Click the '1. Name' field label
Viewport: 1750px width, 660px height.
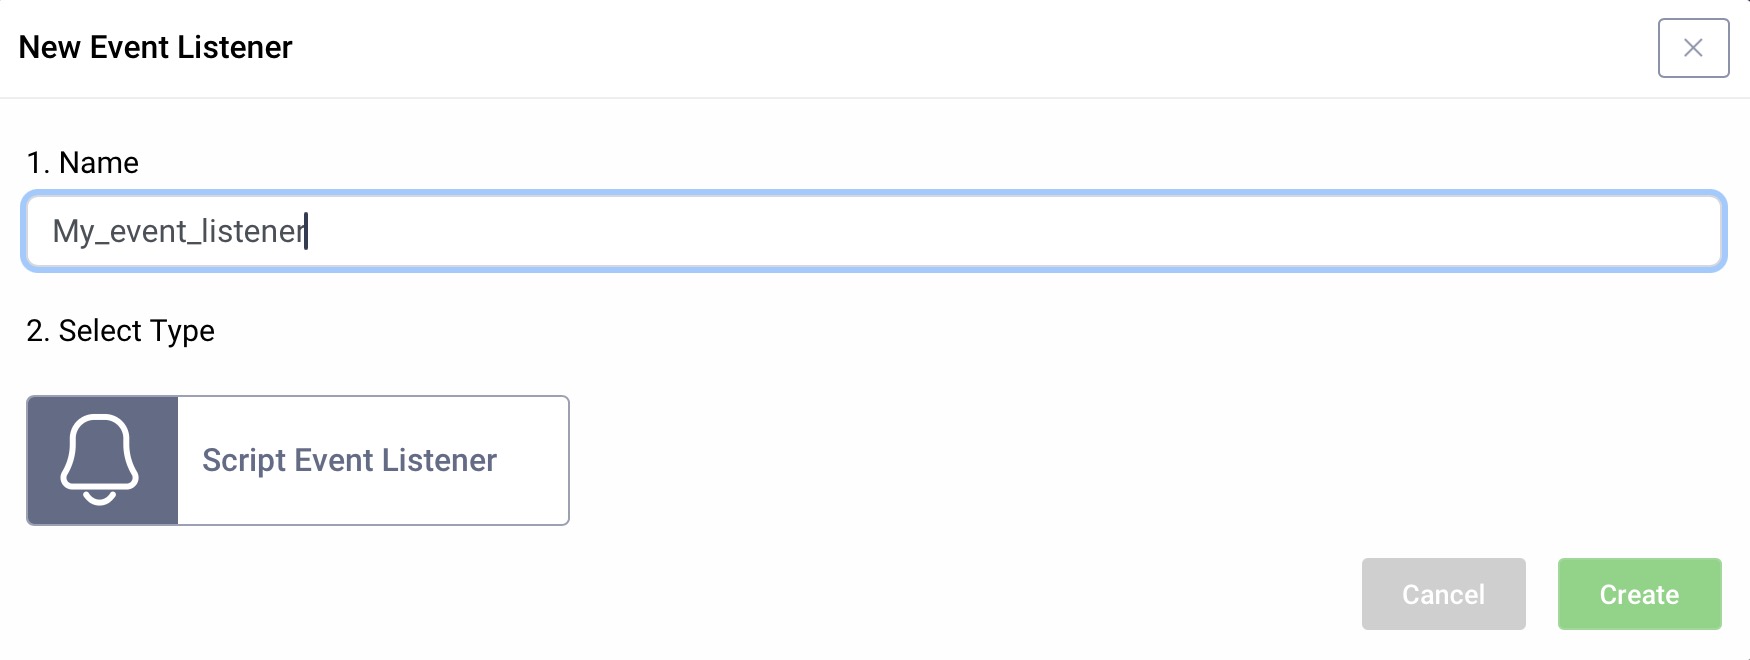tap(83, 163)
